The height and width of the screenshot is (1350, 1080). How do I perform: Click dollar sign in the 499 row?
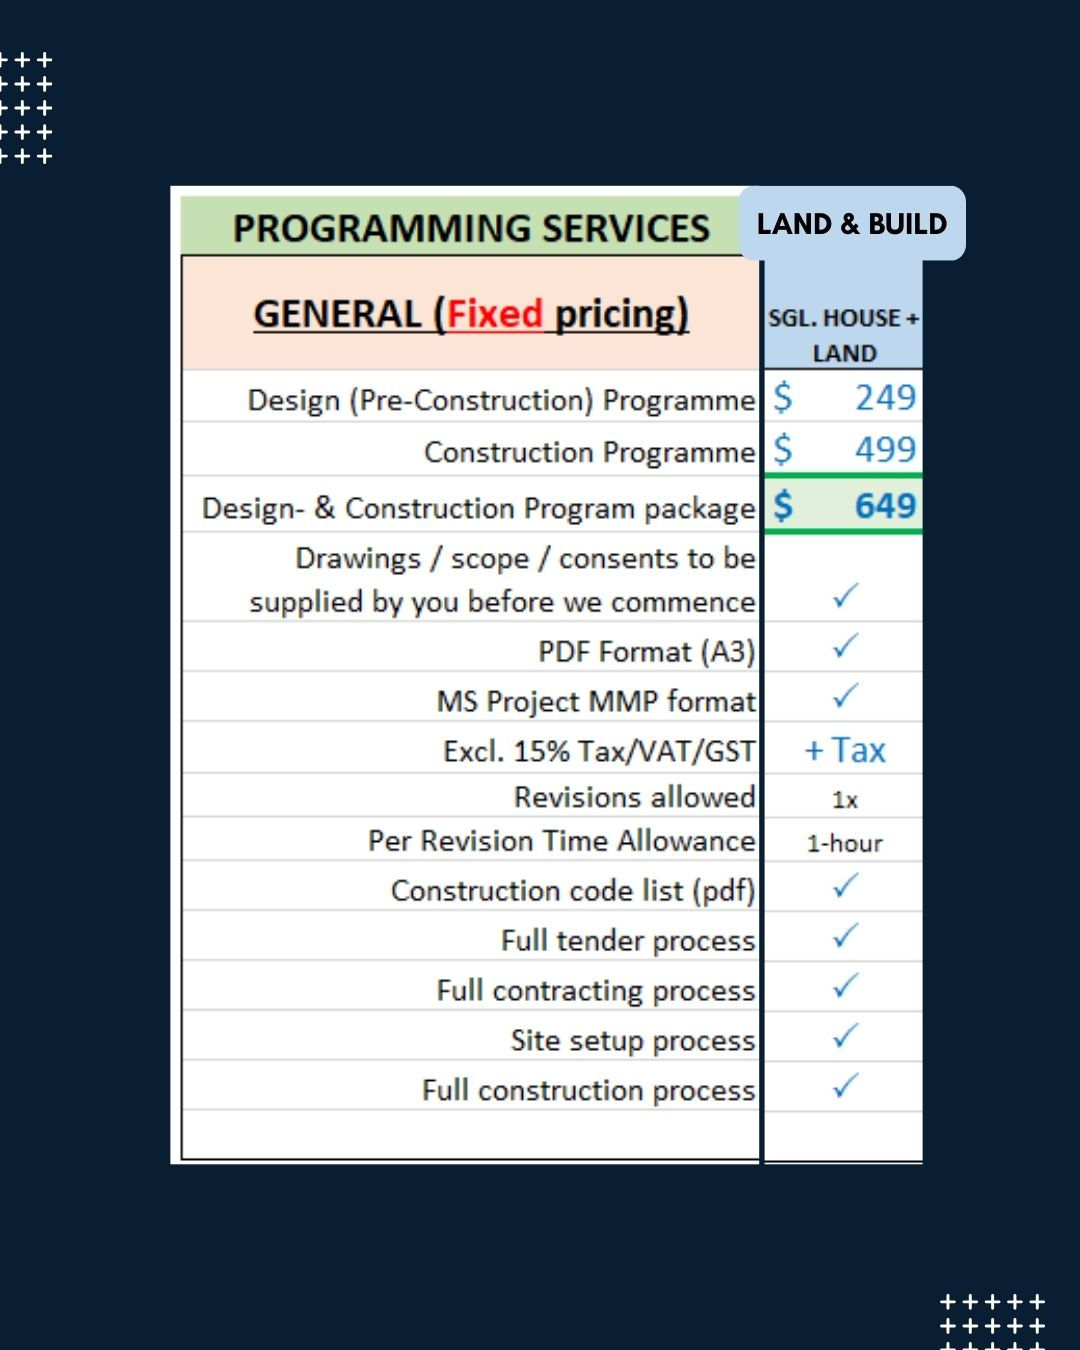[783, 450]
